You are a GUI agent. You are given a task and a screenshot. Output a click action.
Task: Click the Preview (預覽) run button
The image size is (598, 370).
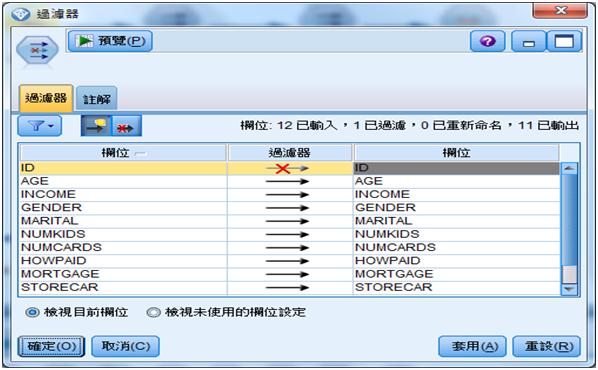(110, 41)
